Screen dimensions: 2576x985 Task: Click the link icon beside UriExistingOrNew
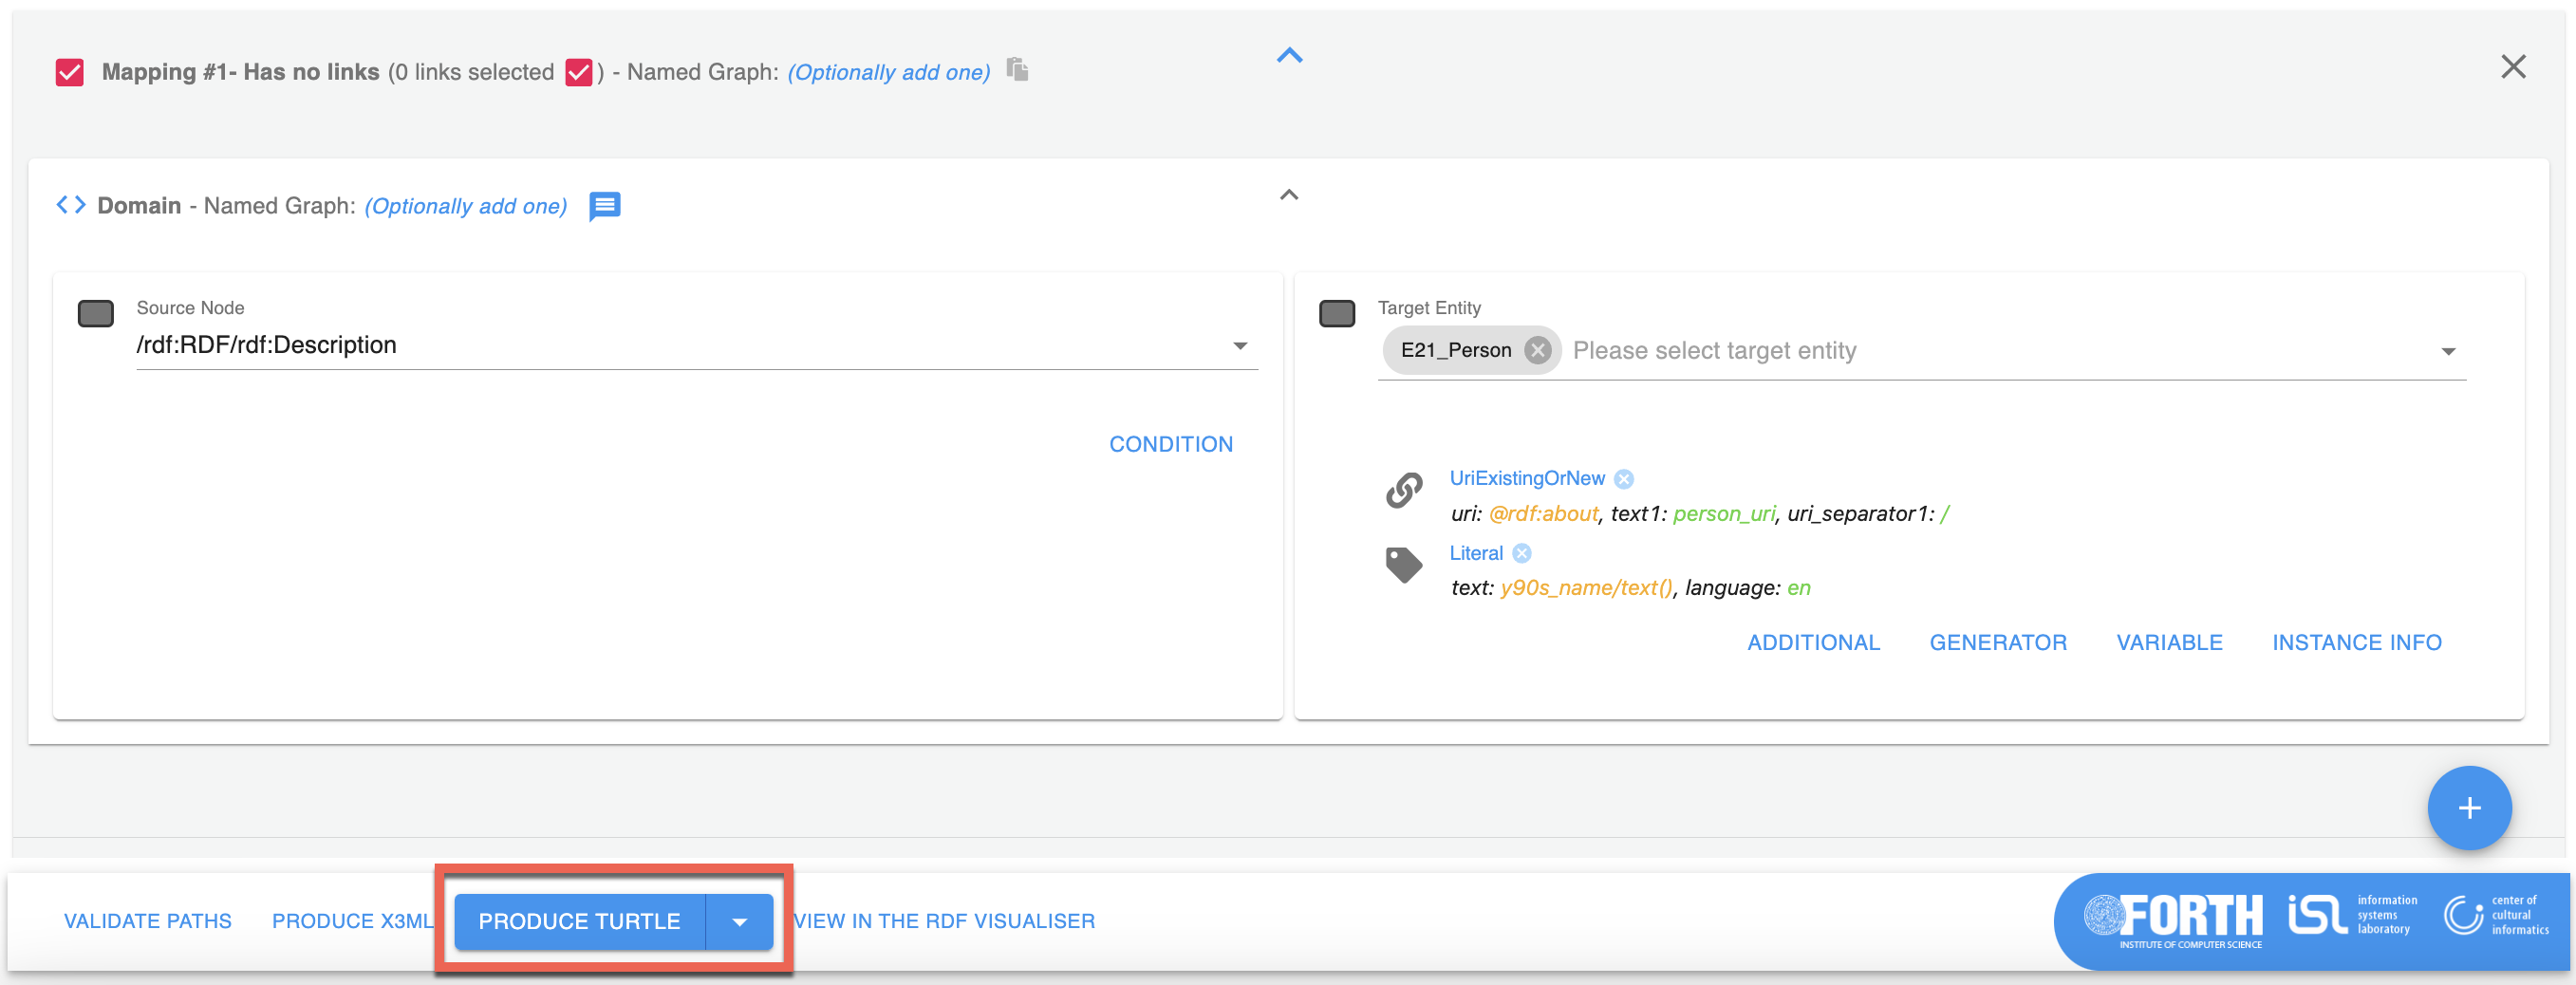pos(1404,490)
